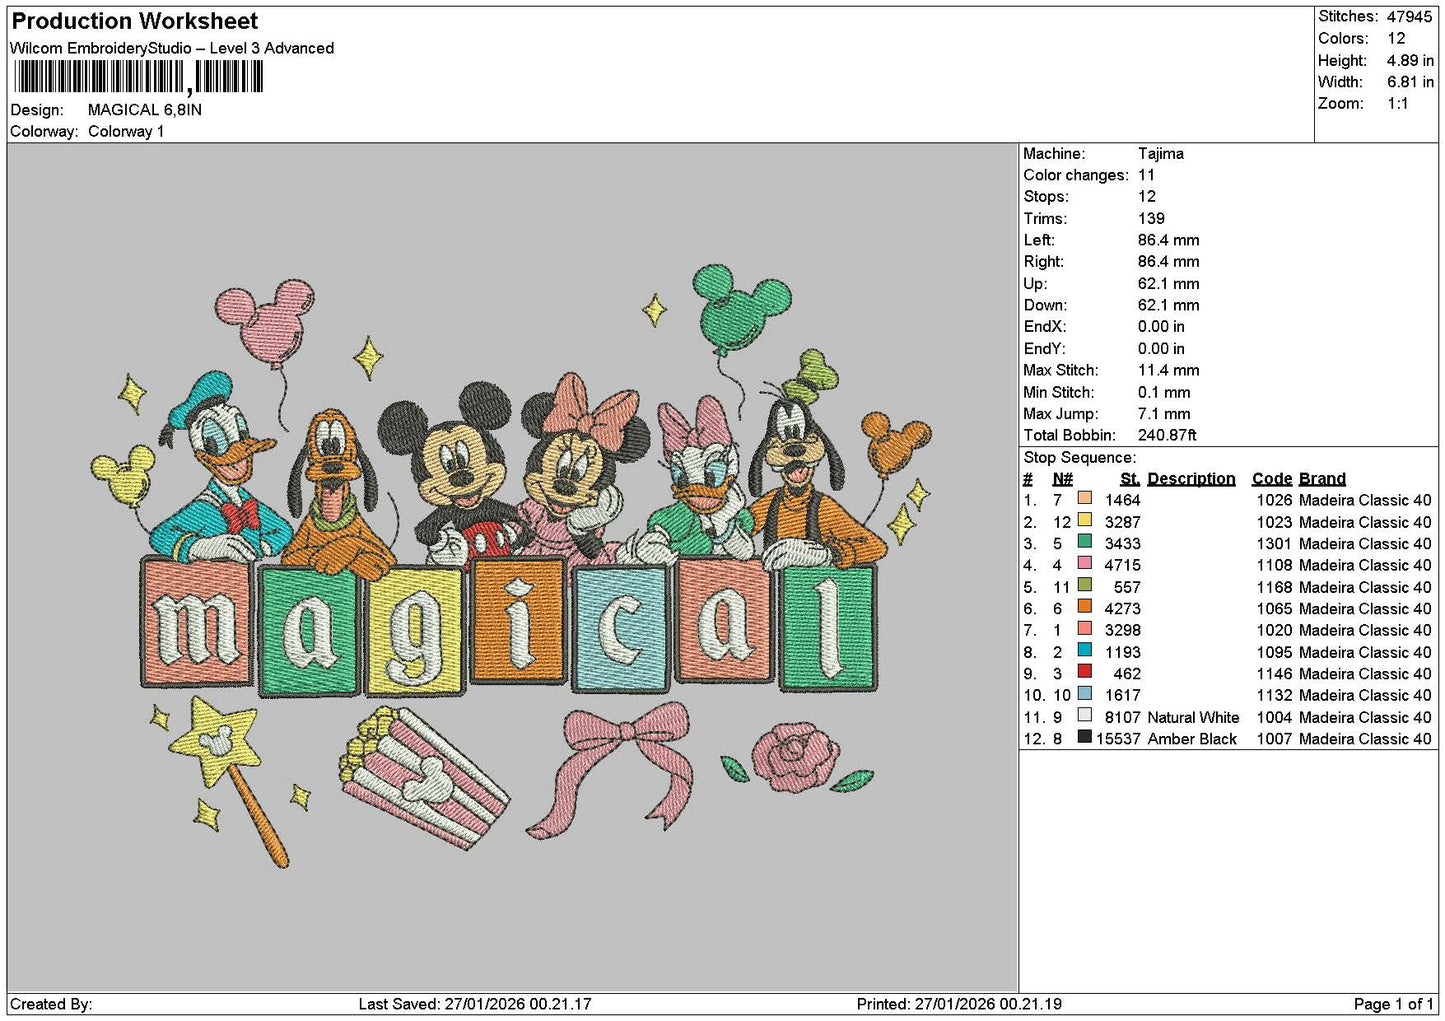Viewport: 1445px width, 1021px height.
Task: Click the Height value 4.89 in
Action: click(x=1410, y=61)
